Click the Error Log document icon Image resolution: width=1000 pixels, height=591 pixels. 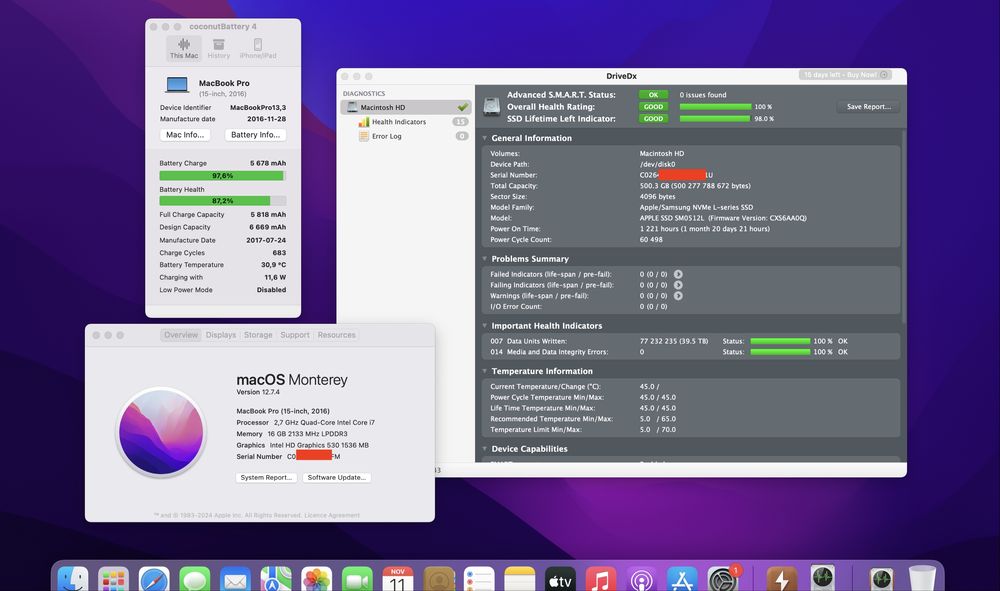pos(364,136)
